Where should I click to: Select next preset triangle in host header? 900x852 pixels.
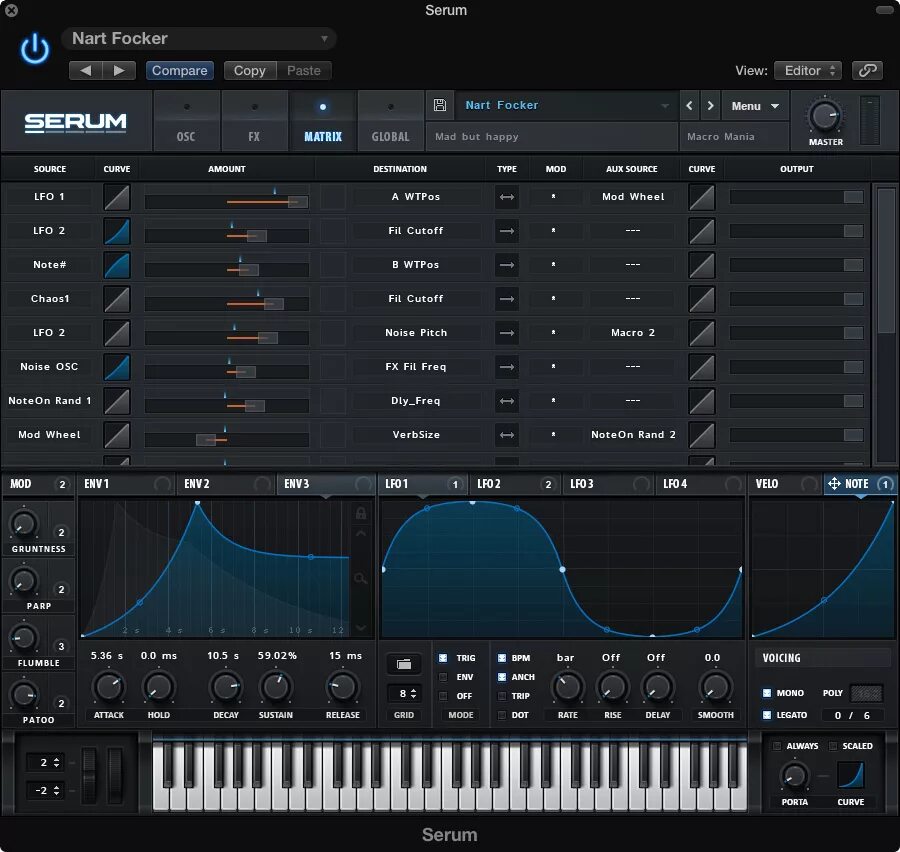(x=119, y=71)
